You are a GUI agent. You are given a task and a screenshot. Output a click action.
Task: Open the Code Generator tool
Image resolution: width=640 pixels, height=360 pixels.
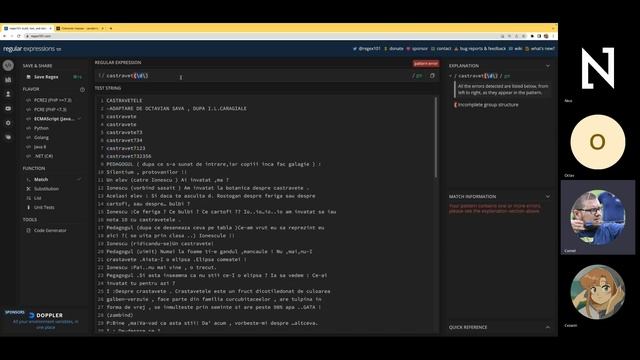coord(46,230)
